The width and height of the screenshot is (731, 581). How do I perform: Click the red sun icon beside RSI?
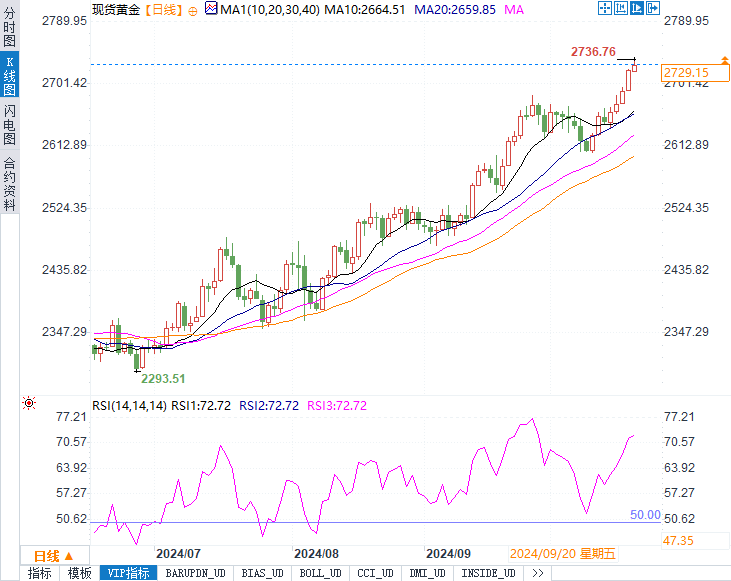pos(29,404)
